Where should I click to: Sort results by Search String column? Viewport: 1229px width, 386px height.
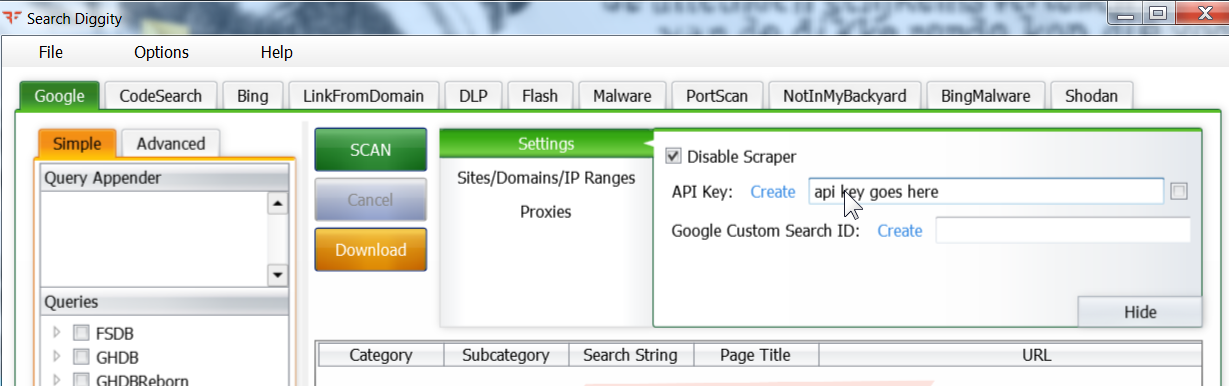(x=630, y=355)
